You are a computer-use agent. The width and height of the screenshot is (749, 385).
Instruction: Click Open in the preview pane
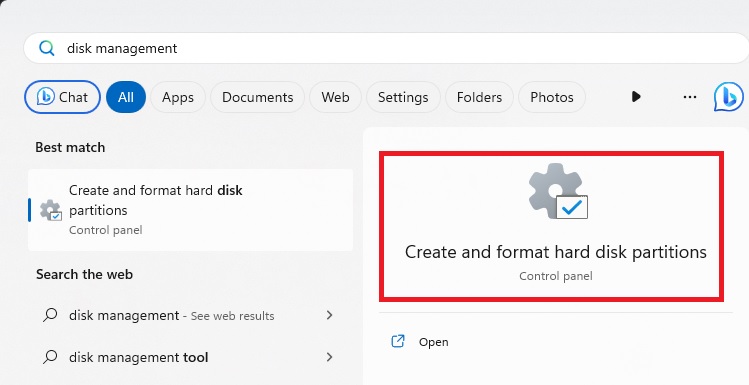(434, 342)
